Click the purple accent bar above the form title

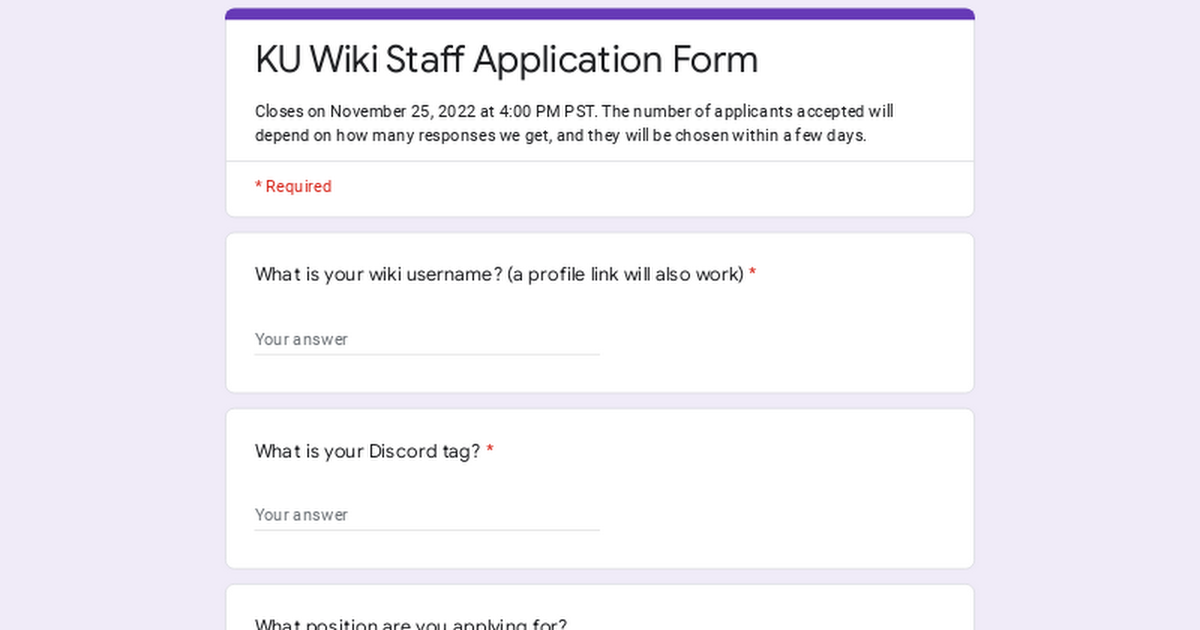tap(600, 14)
